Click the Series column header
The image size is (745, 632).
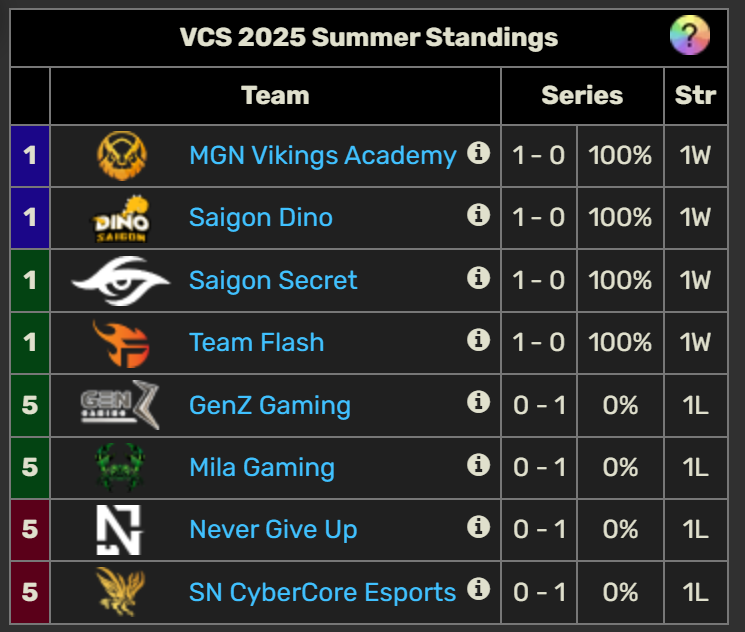582,96
